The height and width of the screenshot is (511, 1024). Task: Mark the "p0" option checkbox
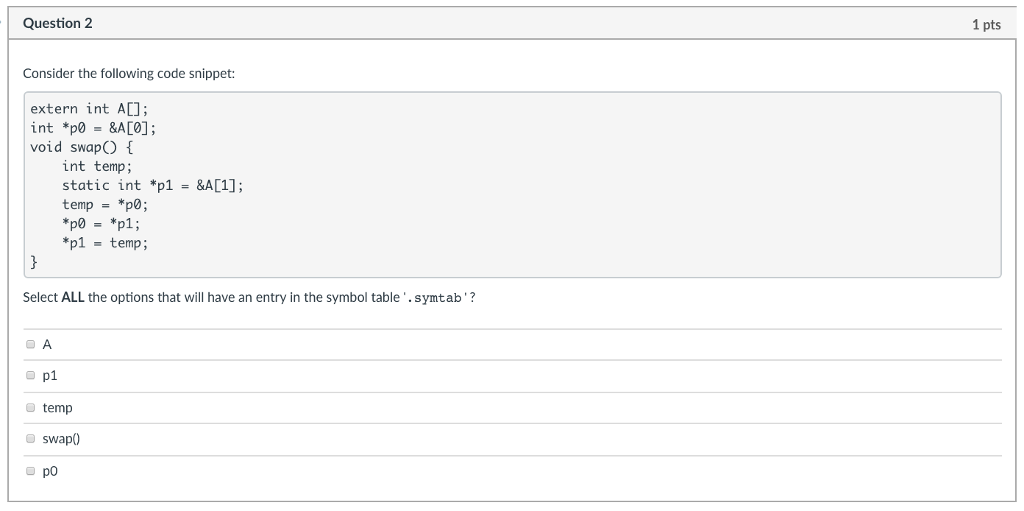[x=32, y=470]
